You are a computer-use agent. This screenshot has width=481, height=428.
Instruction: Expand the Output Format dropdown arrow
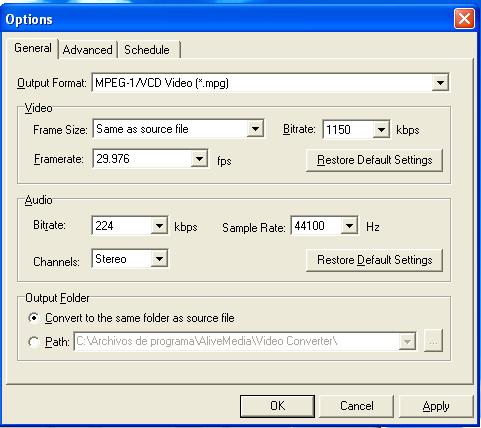[x=440, y=83]
